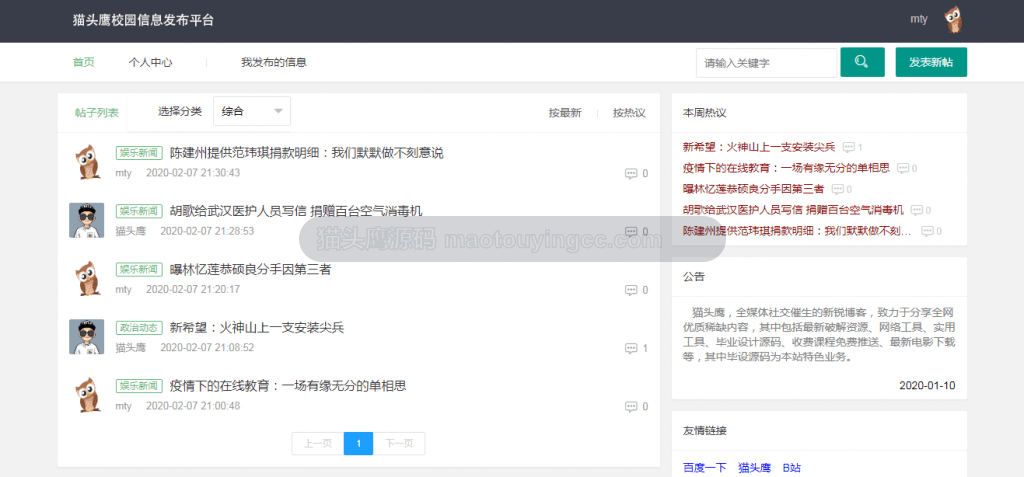Click 娱乐新闻 tag on the 曝林忆莲 post
The height and width of the screenshot is (477, 1024).
(x=138, y=269)
